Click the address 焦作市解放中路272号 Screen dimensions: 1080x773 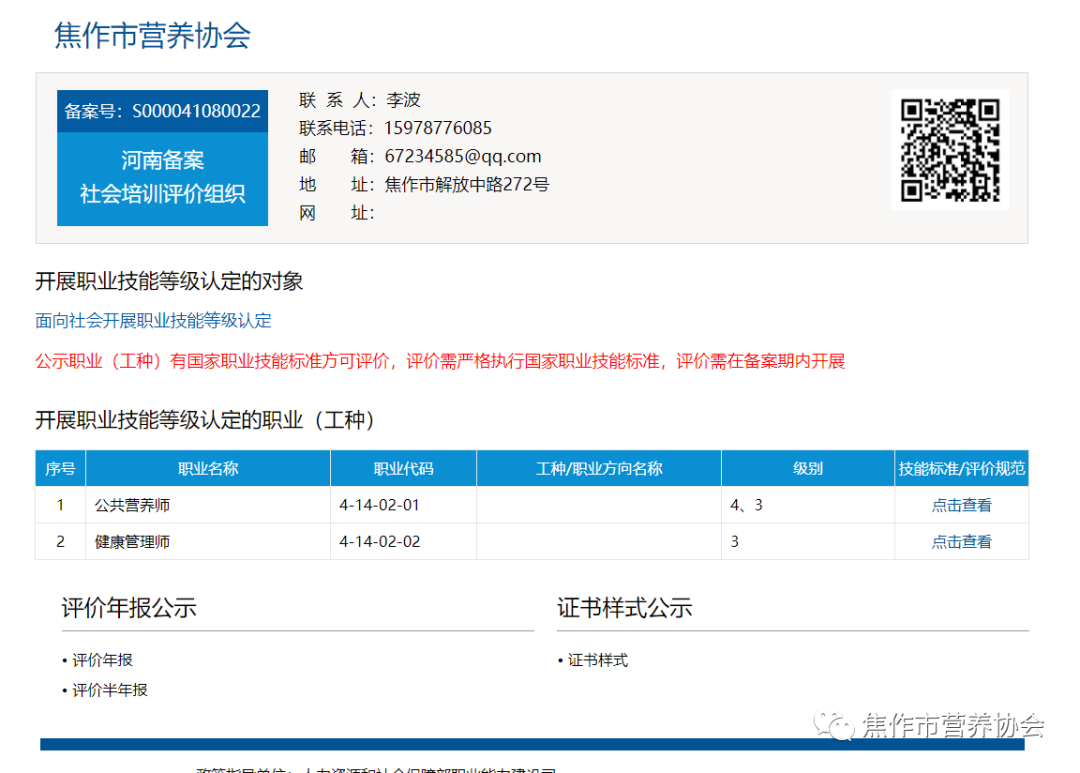click(x=467, y=185)
